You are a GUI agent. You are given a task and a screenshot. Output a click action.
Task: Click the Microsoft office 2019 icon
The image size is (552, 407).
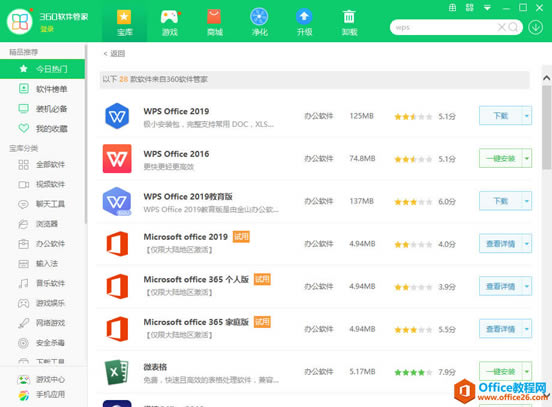click(117, 244)
